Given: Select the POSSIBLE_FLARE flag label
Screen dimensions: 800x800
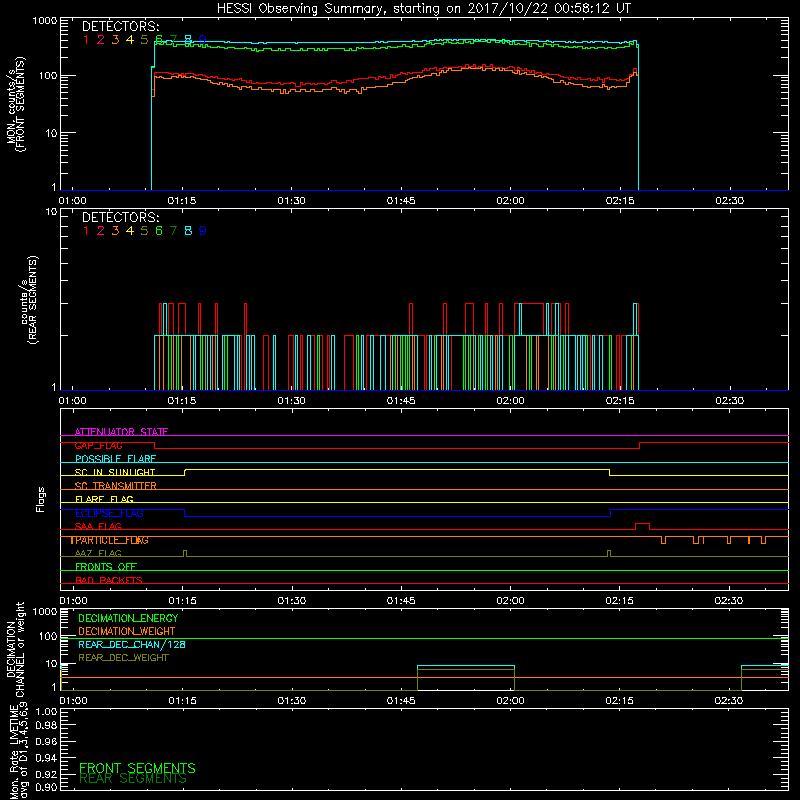Looking at the screenshot, I should 115,459.
